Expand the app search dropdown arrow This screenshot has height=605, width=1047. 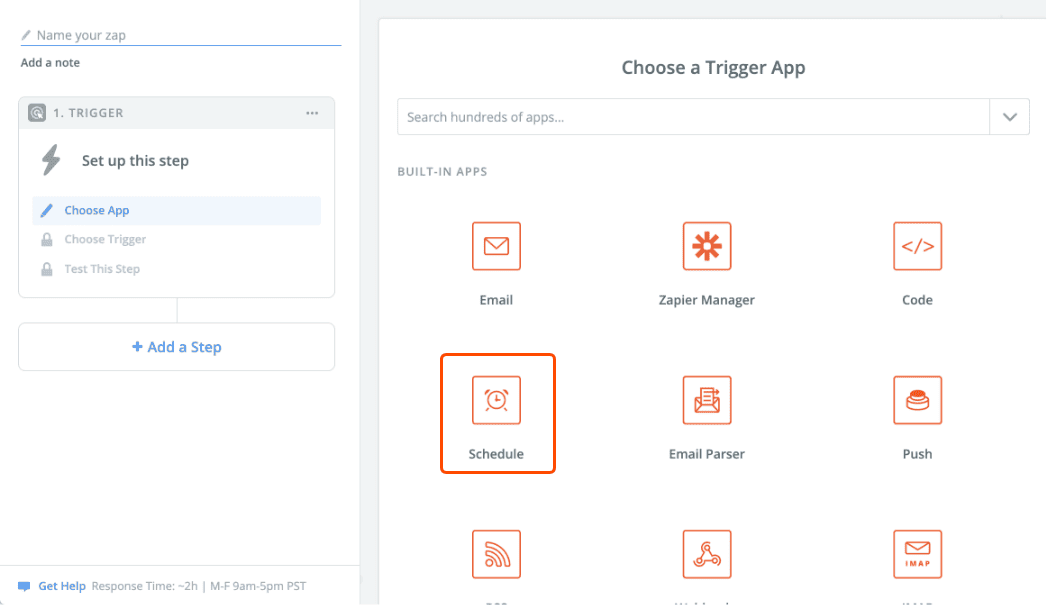pyautogui.click(x=1009, y=117)
